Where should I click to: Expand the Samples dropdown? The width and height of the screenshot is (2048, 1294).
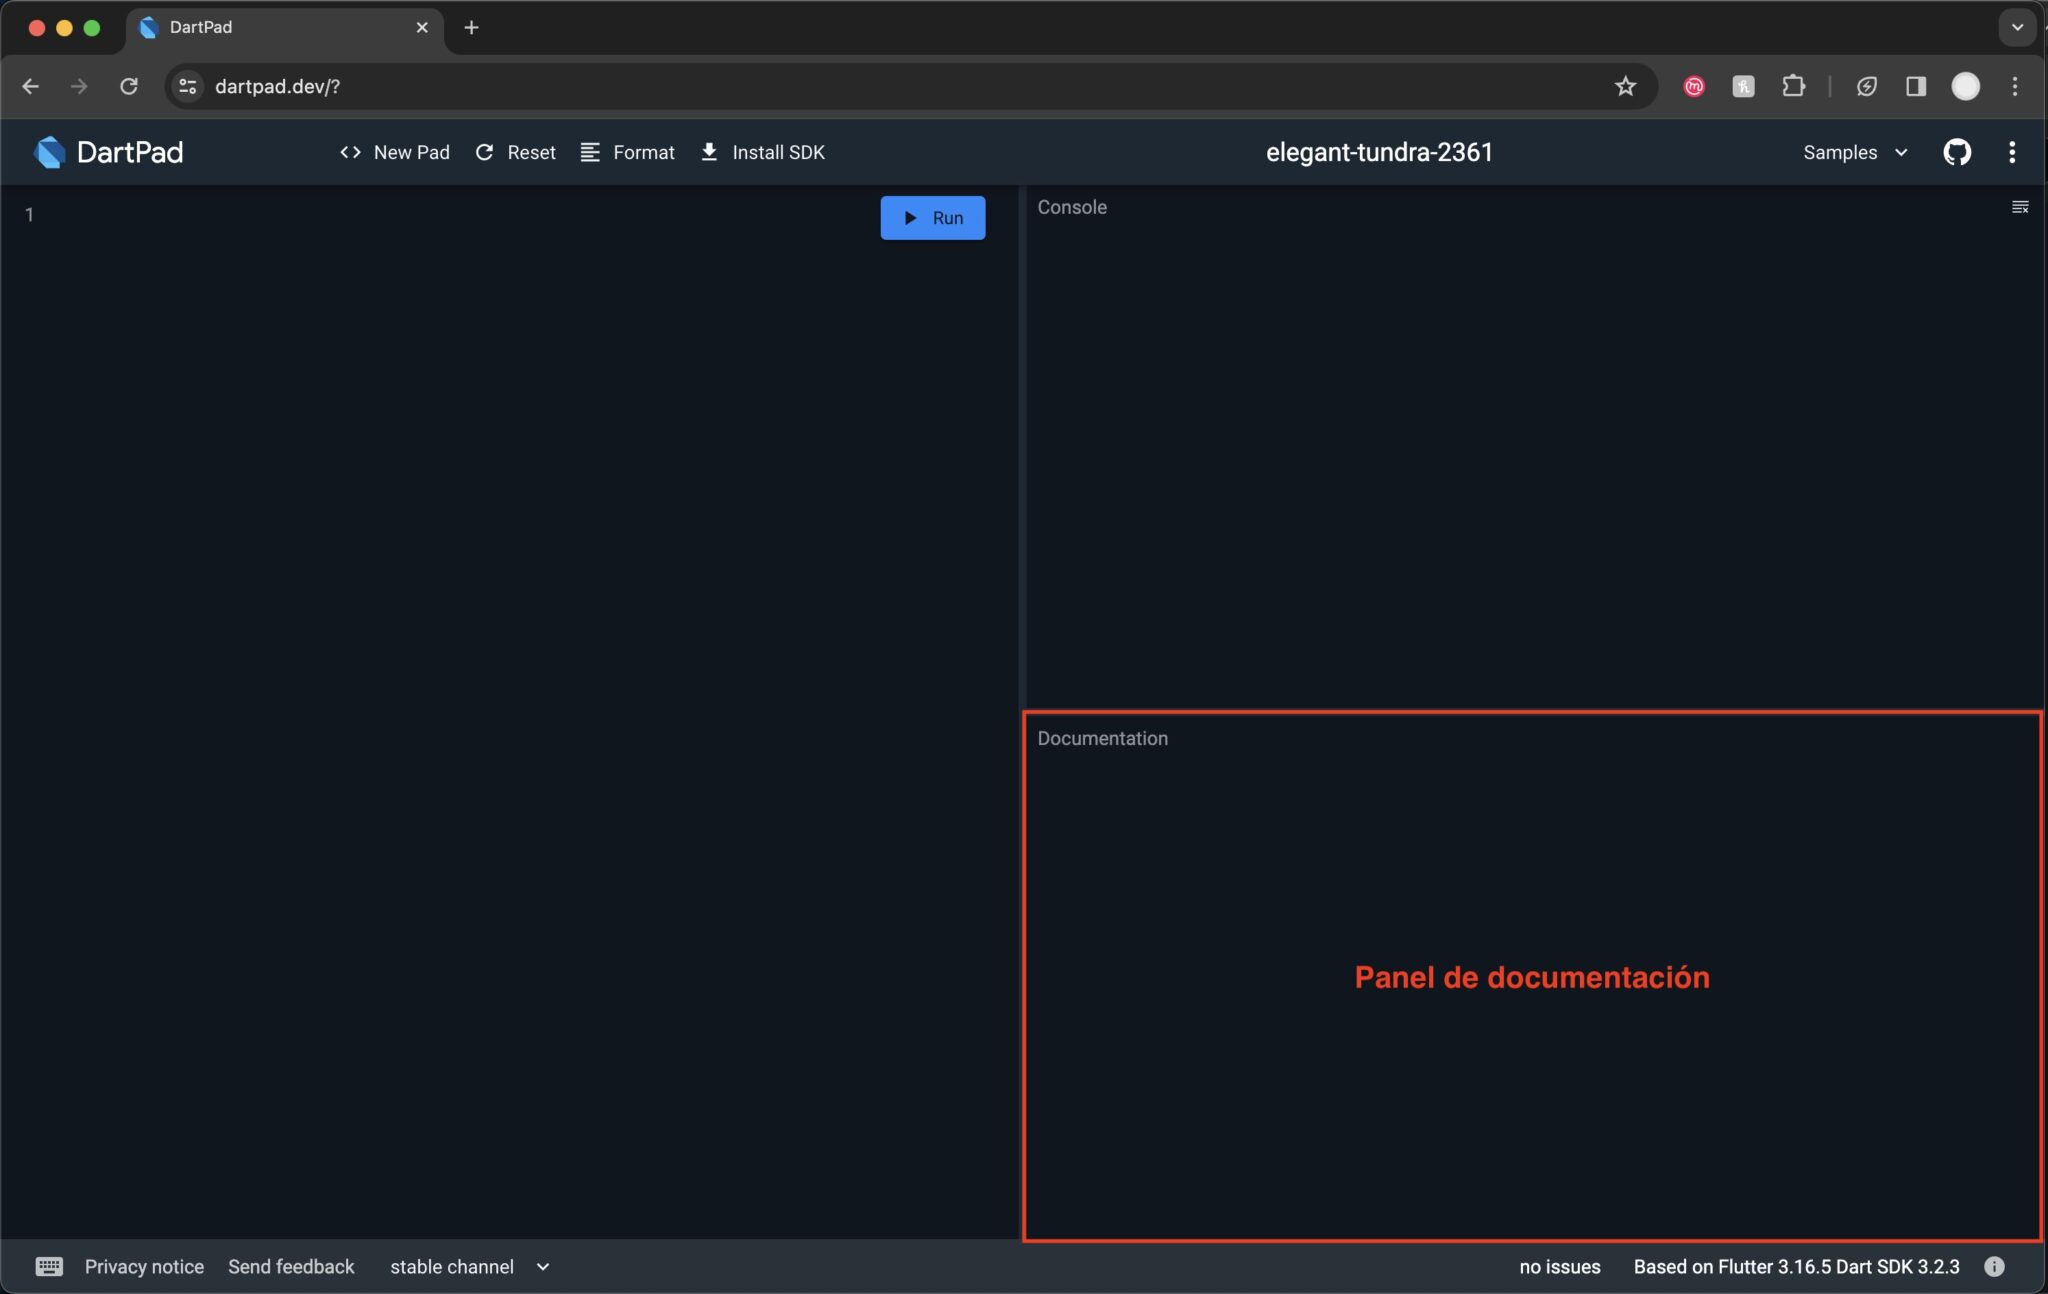(x=1855, y=152)
